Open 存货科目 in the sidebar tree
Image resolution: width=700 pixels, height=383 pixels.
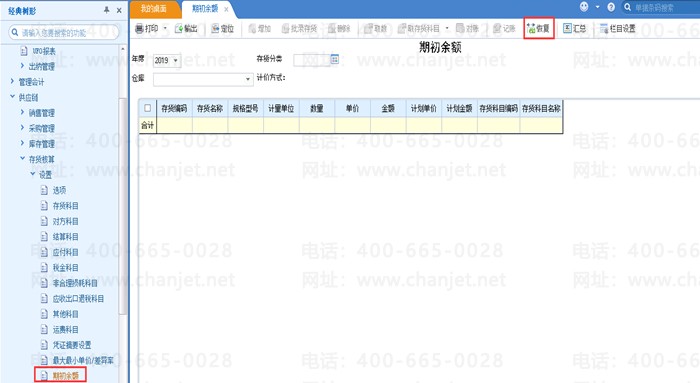pos(65,205)
